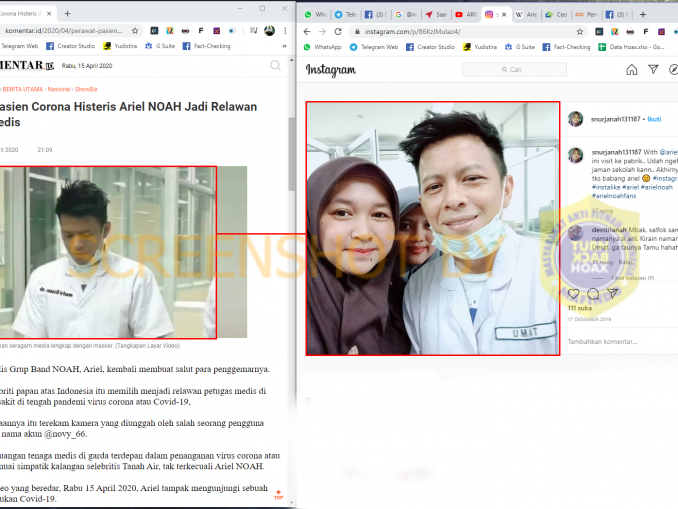678x509 pixels.
Task: Click the Ariel video screenshot in article
Action: coord(108,252)
